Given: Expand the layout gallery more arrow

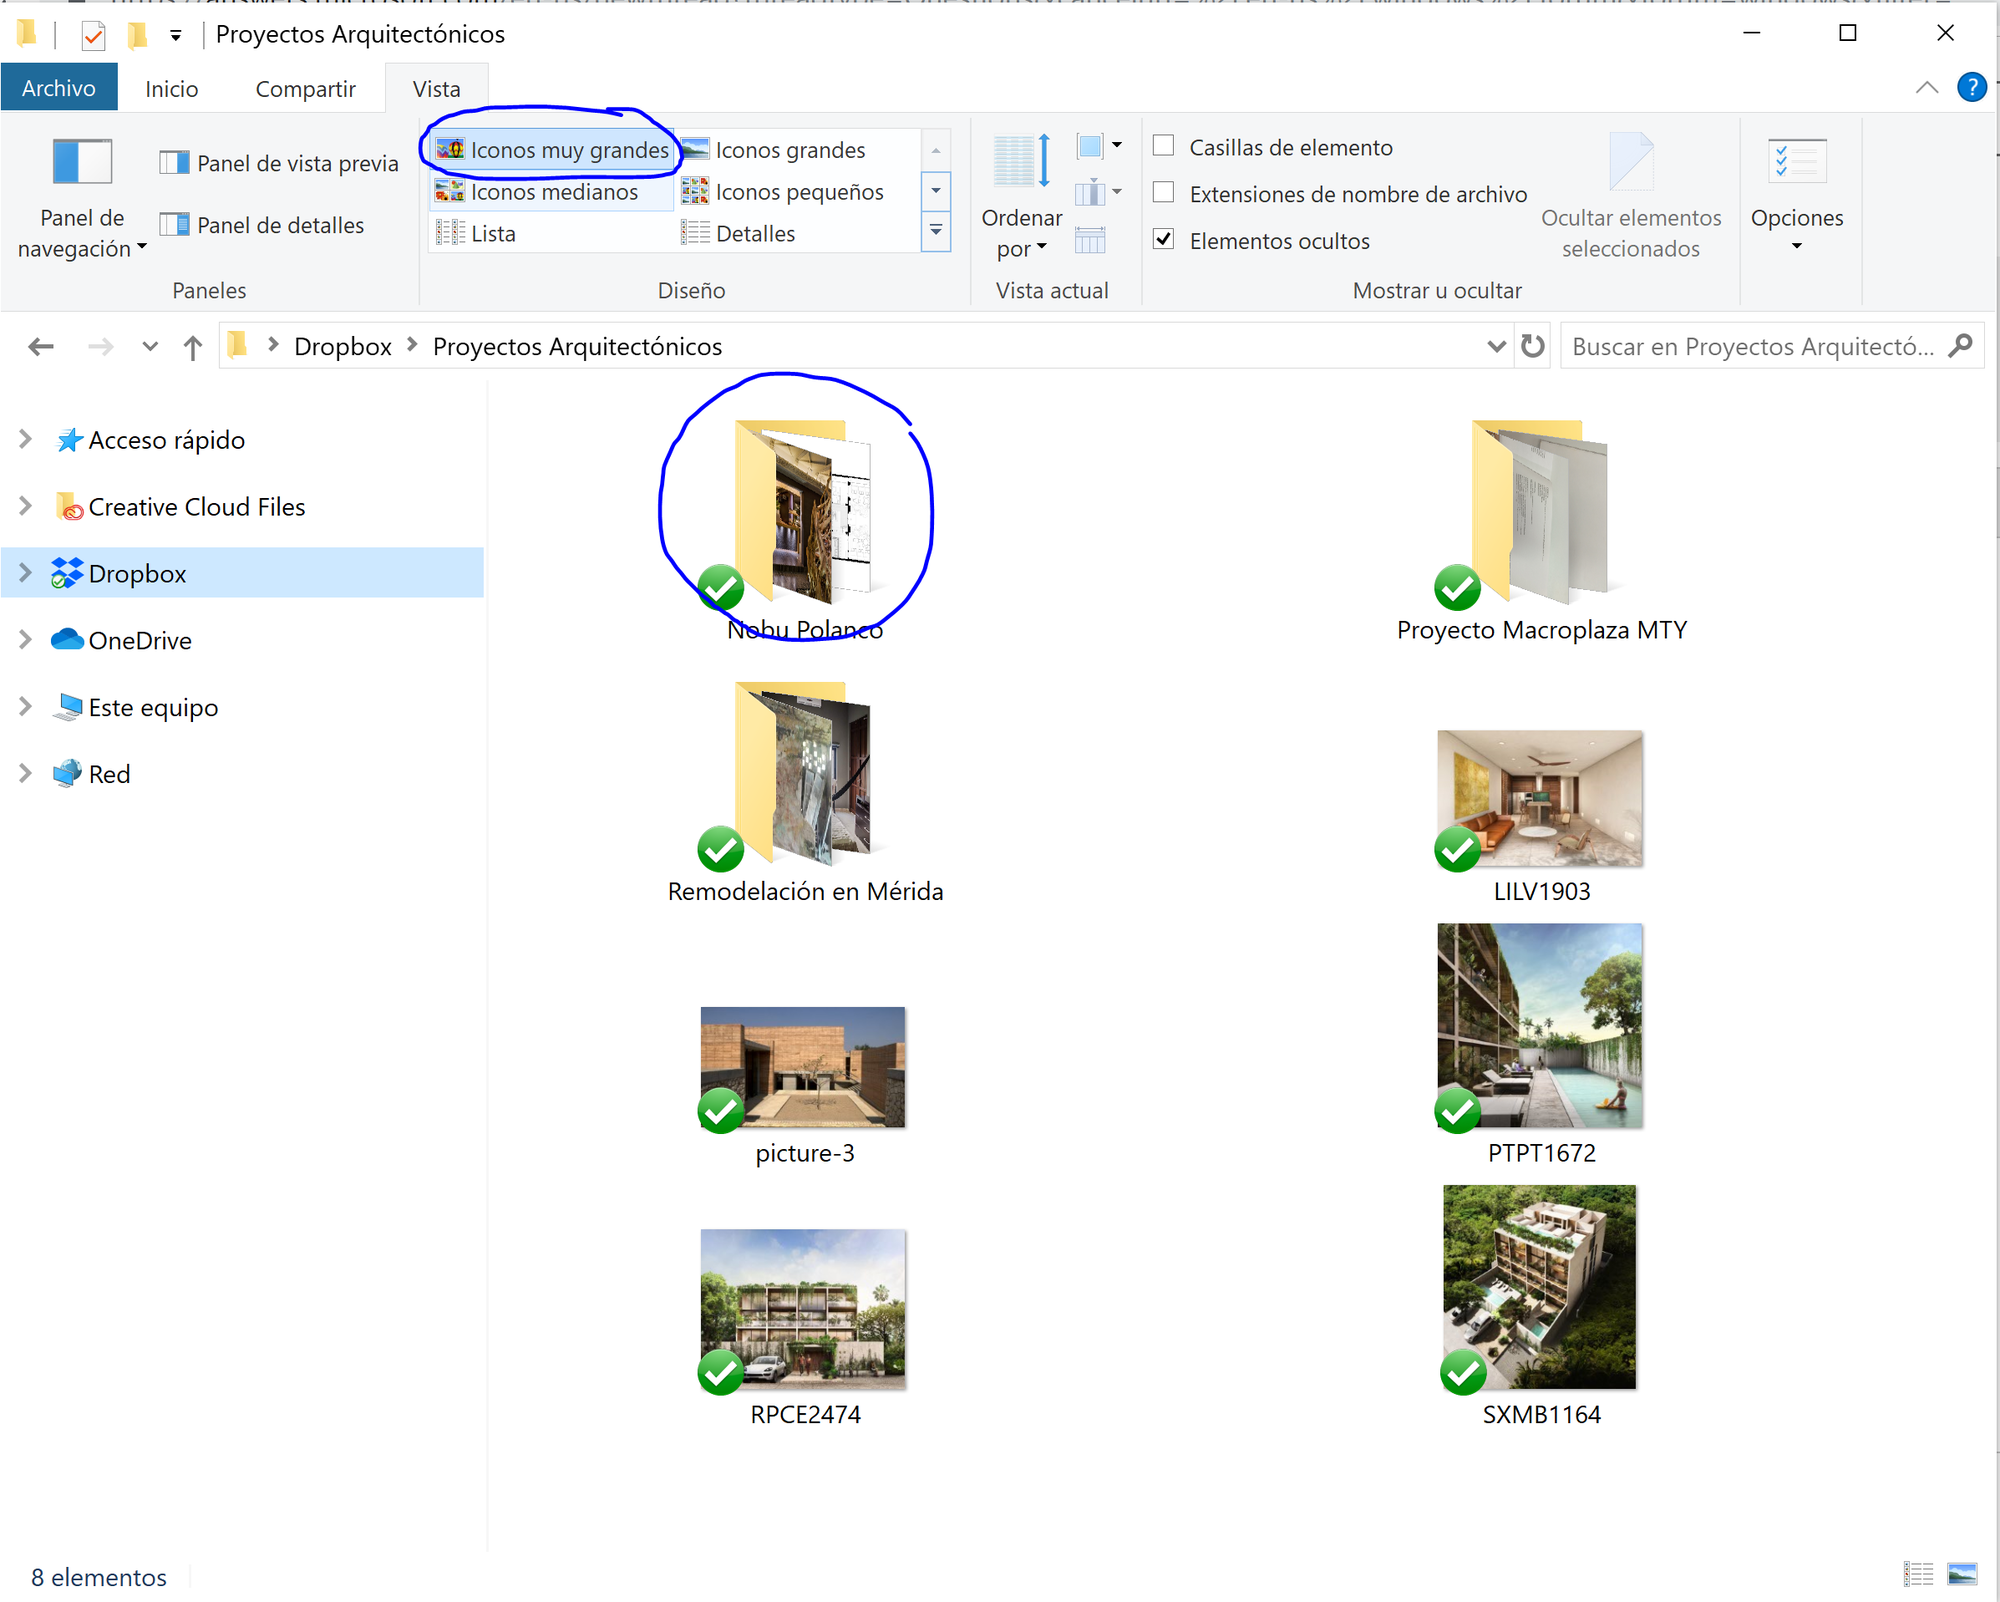Looking at the screenshot, I should tap(936, 231).
